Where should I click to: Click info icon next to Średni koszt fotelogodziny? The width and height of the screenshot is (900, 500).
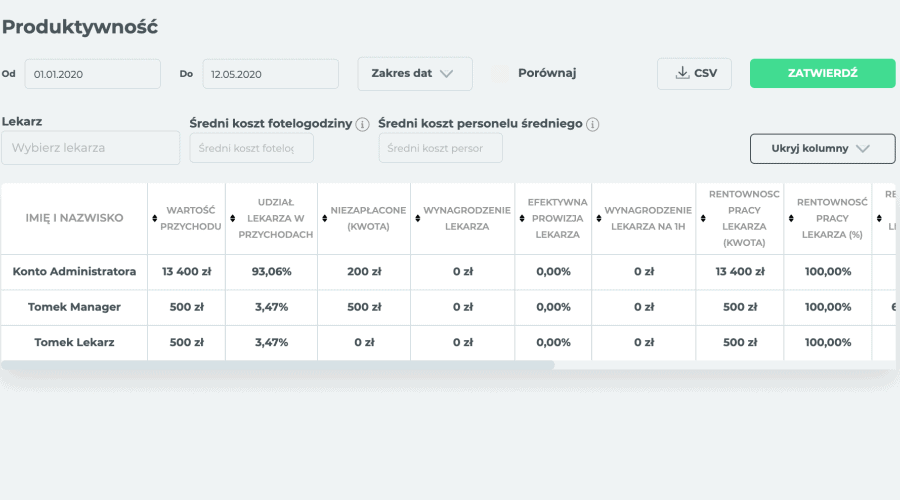[x=363, y=124]
